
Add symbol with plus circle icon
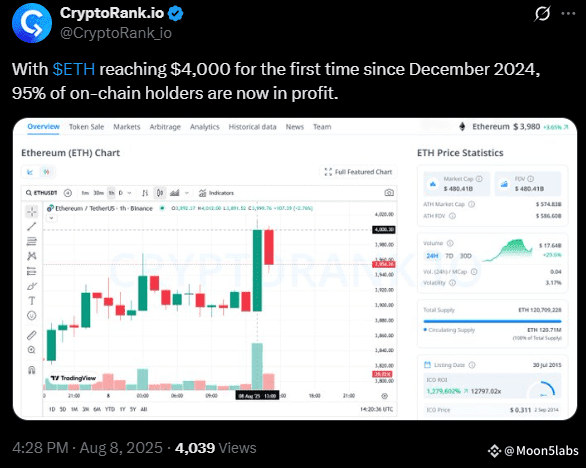click(68, 193)
